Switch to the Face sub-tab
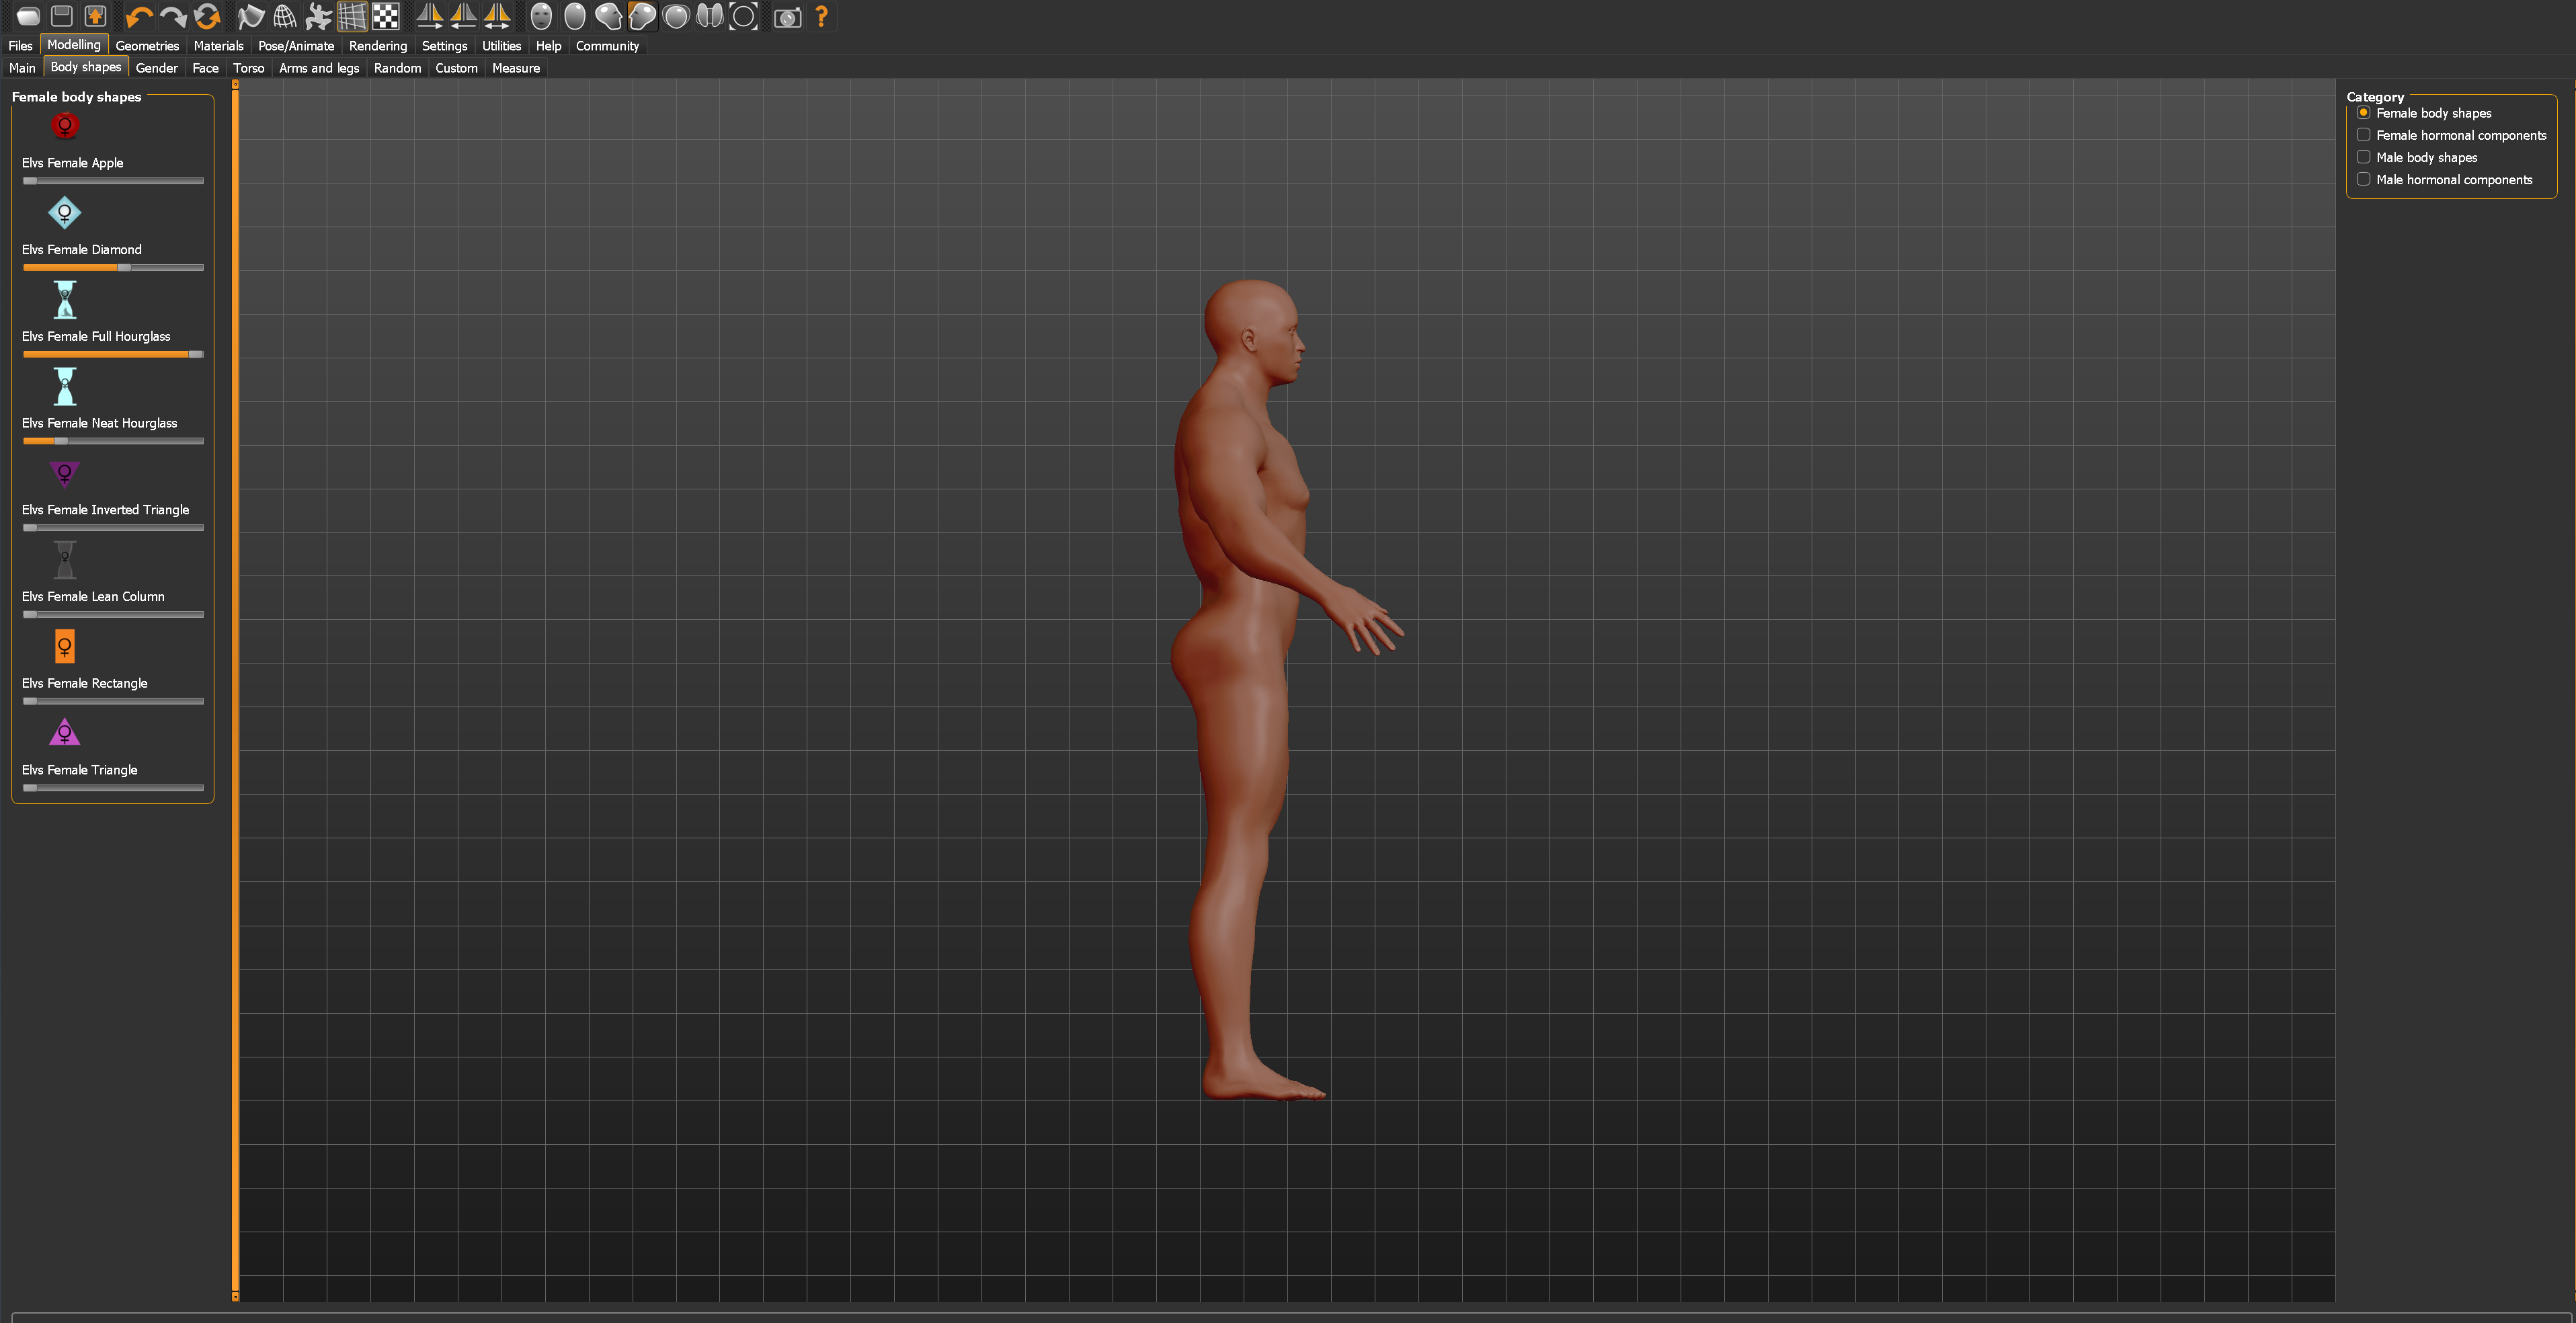Viewport: 2576px width, 1323px height. click(x=205, y=68)
